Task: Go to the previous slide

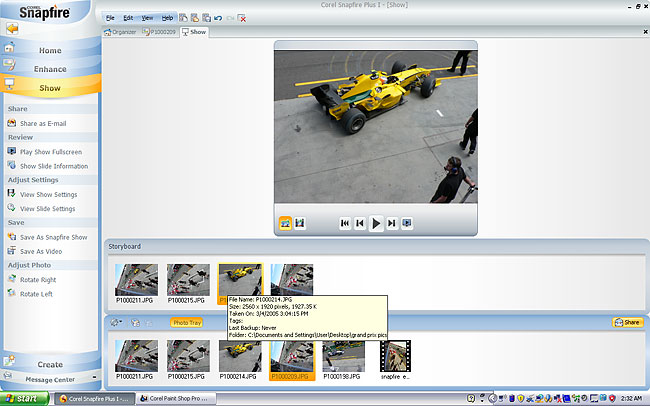Action: tap(360, 224)
